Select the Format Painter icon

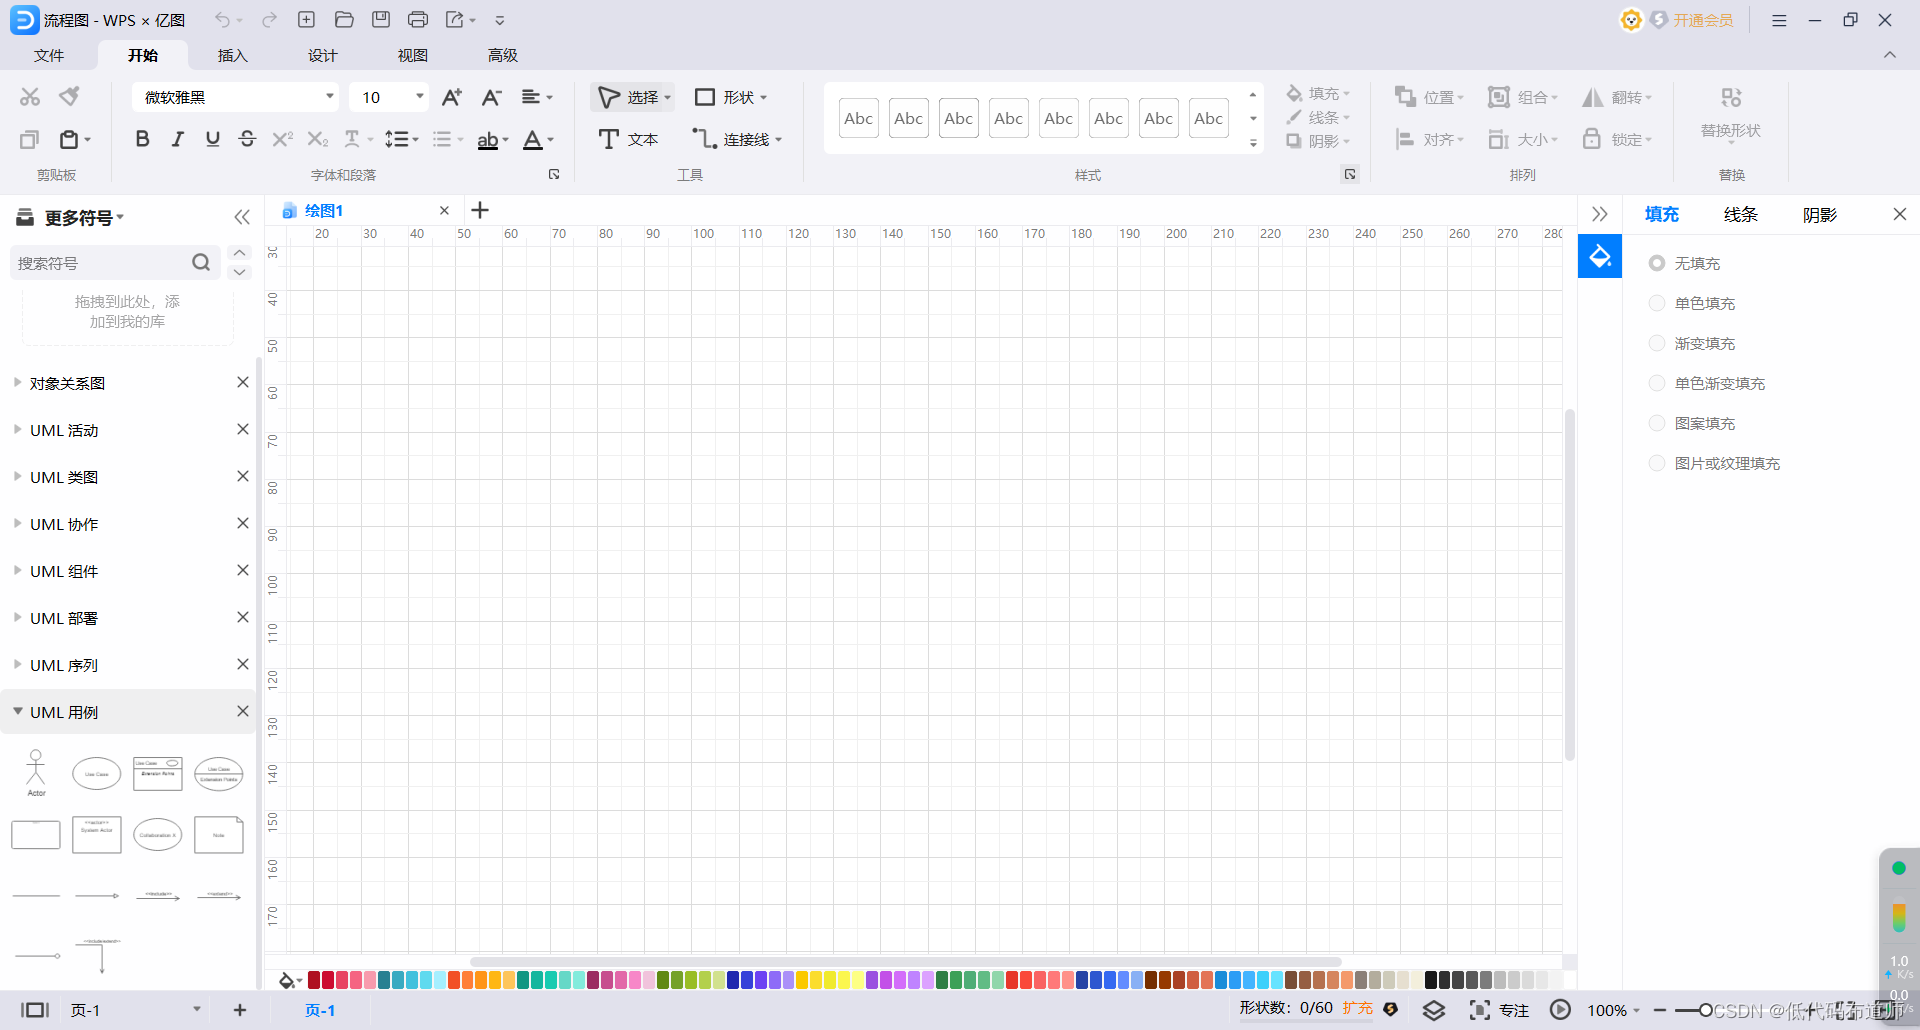69,97
